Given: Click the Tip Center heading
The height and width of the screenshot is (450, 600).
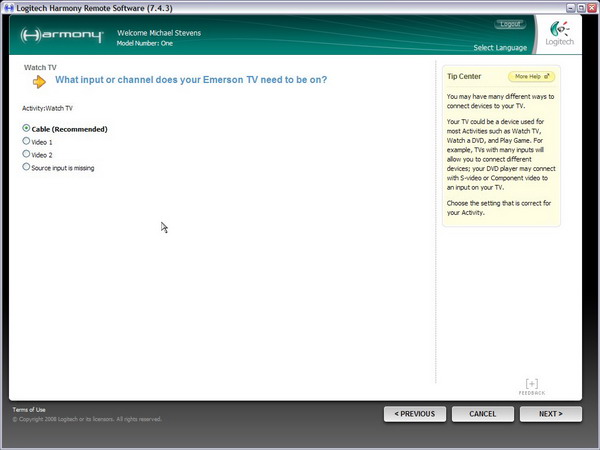Looking at the screenshot, I should point(464,77).
